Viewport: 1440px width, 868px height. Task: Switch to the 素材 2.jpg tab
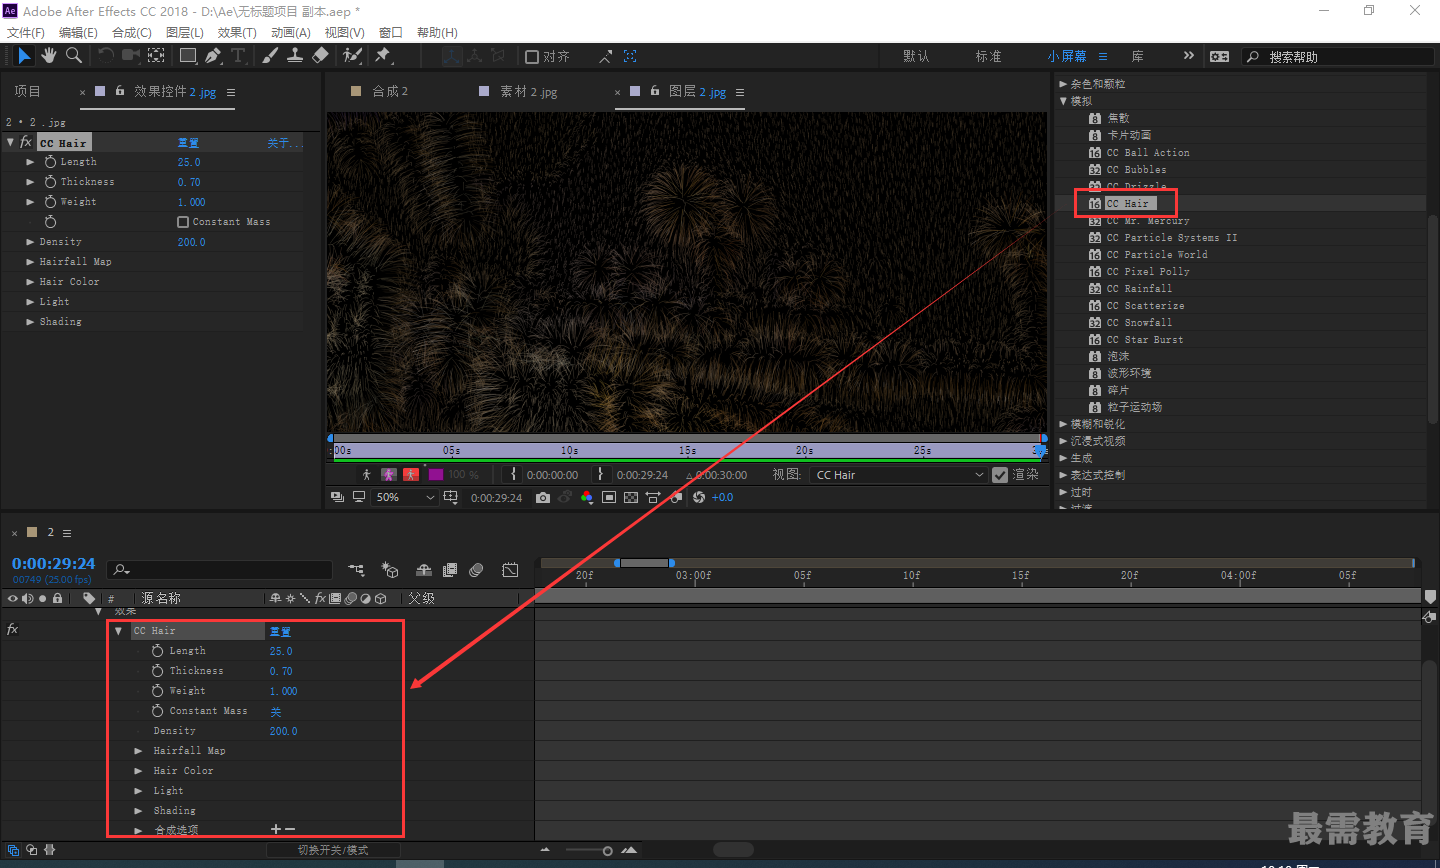(x=528, y=92)
